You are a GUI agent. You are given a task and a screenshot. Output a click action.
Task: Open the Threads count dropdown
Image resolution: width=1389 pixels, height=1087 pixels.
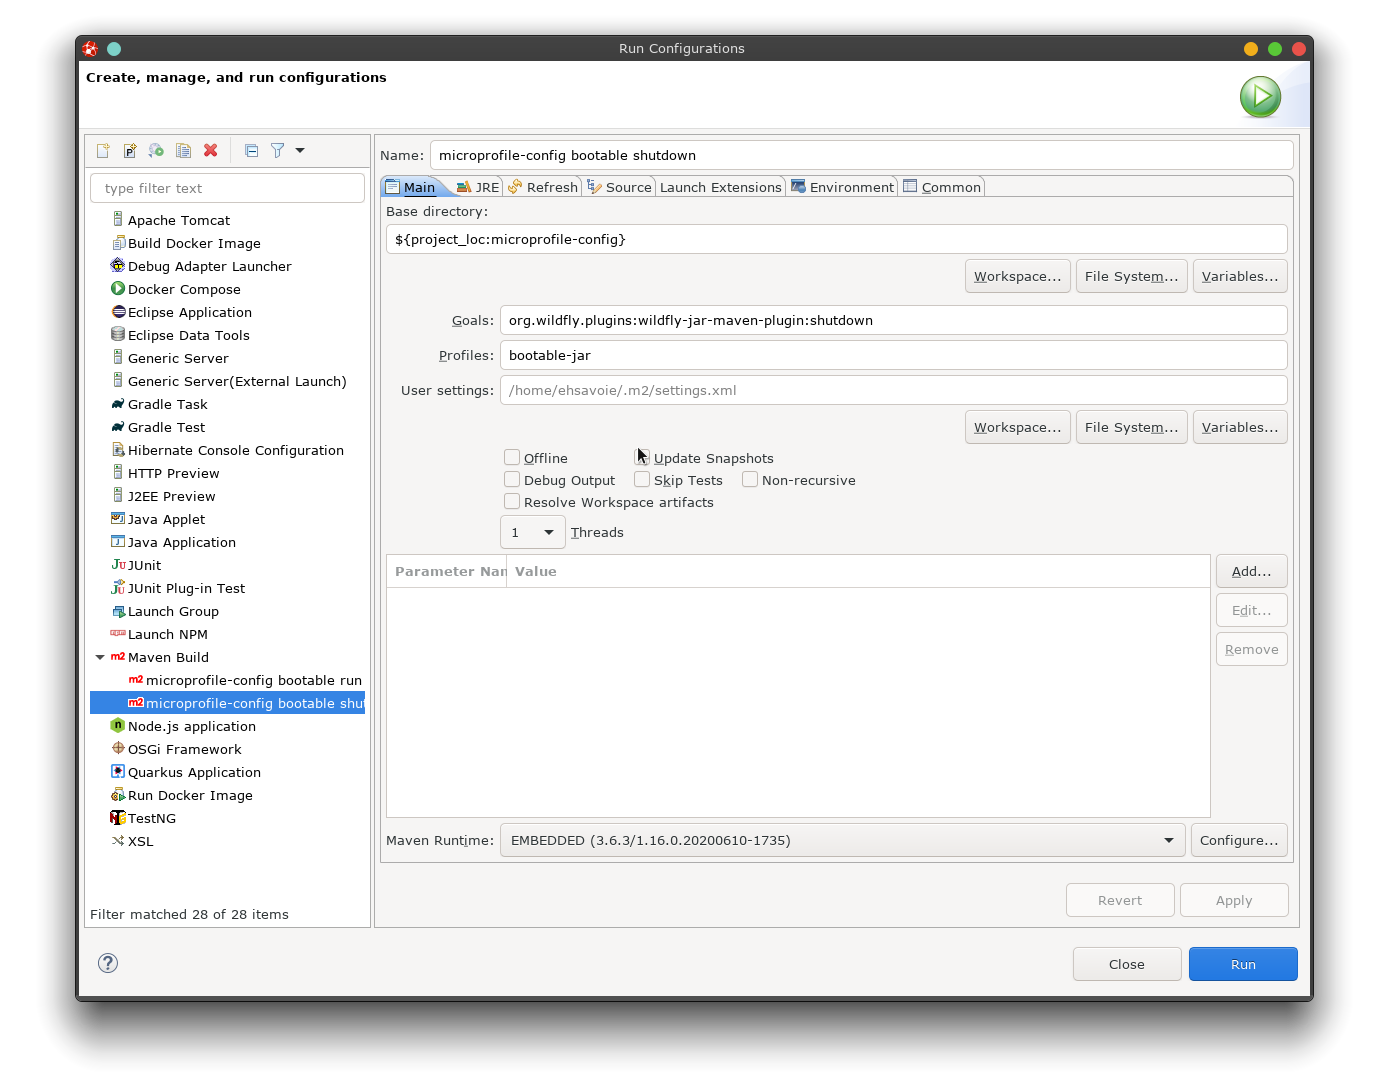click(532, 532)
